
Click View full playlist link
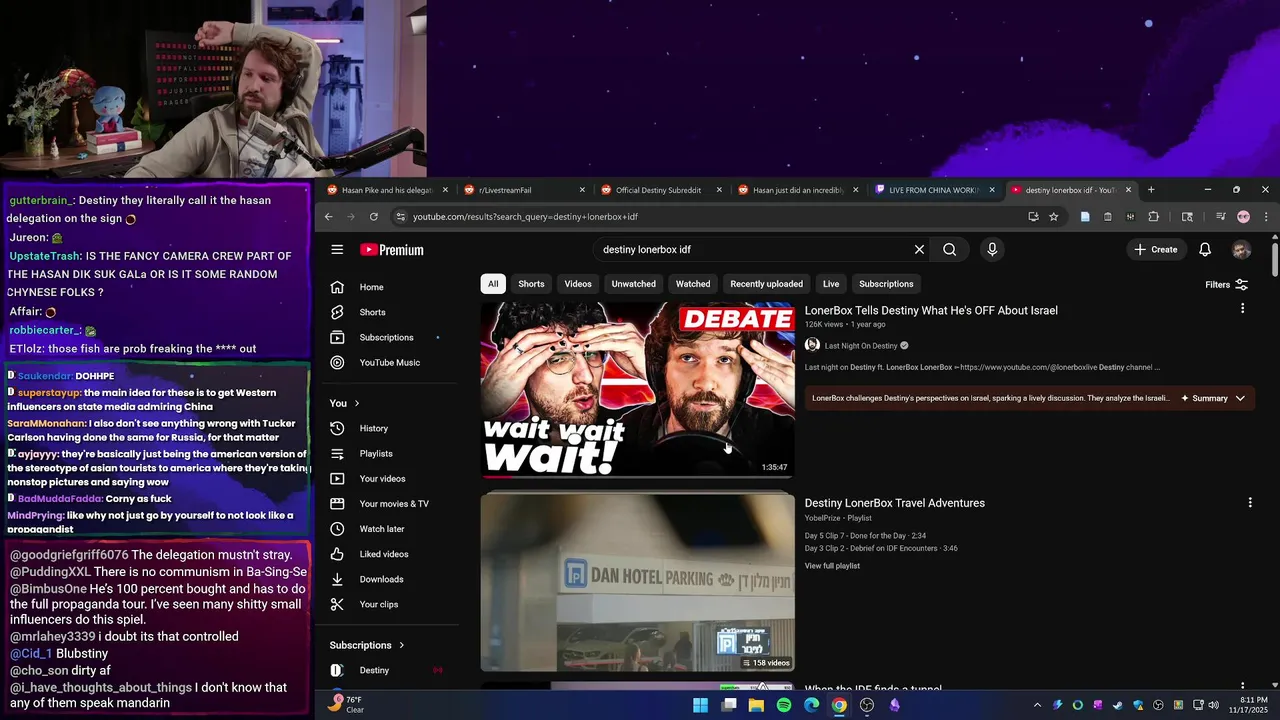832,566
